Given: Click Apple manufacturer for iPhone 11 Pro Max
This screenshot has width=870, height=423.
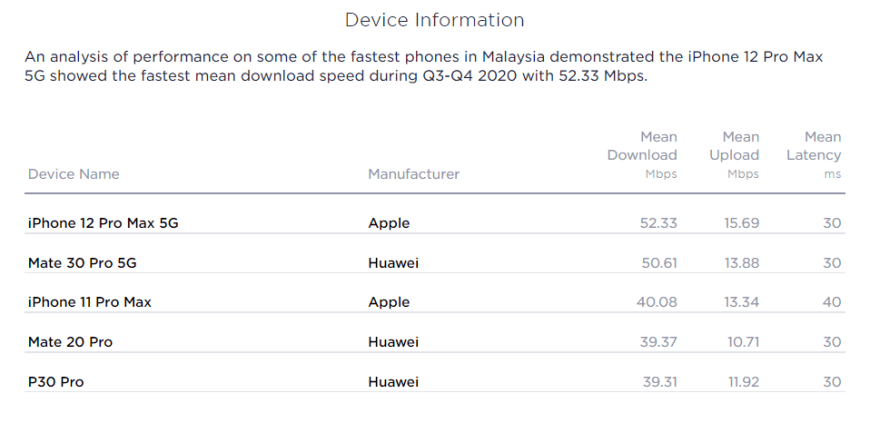Looking at the screenshot, I should click(x=388, y=302).
